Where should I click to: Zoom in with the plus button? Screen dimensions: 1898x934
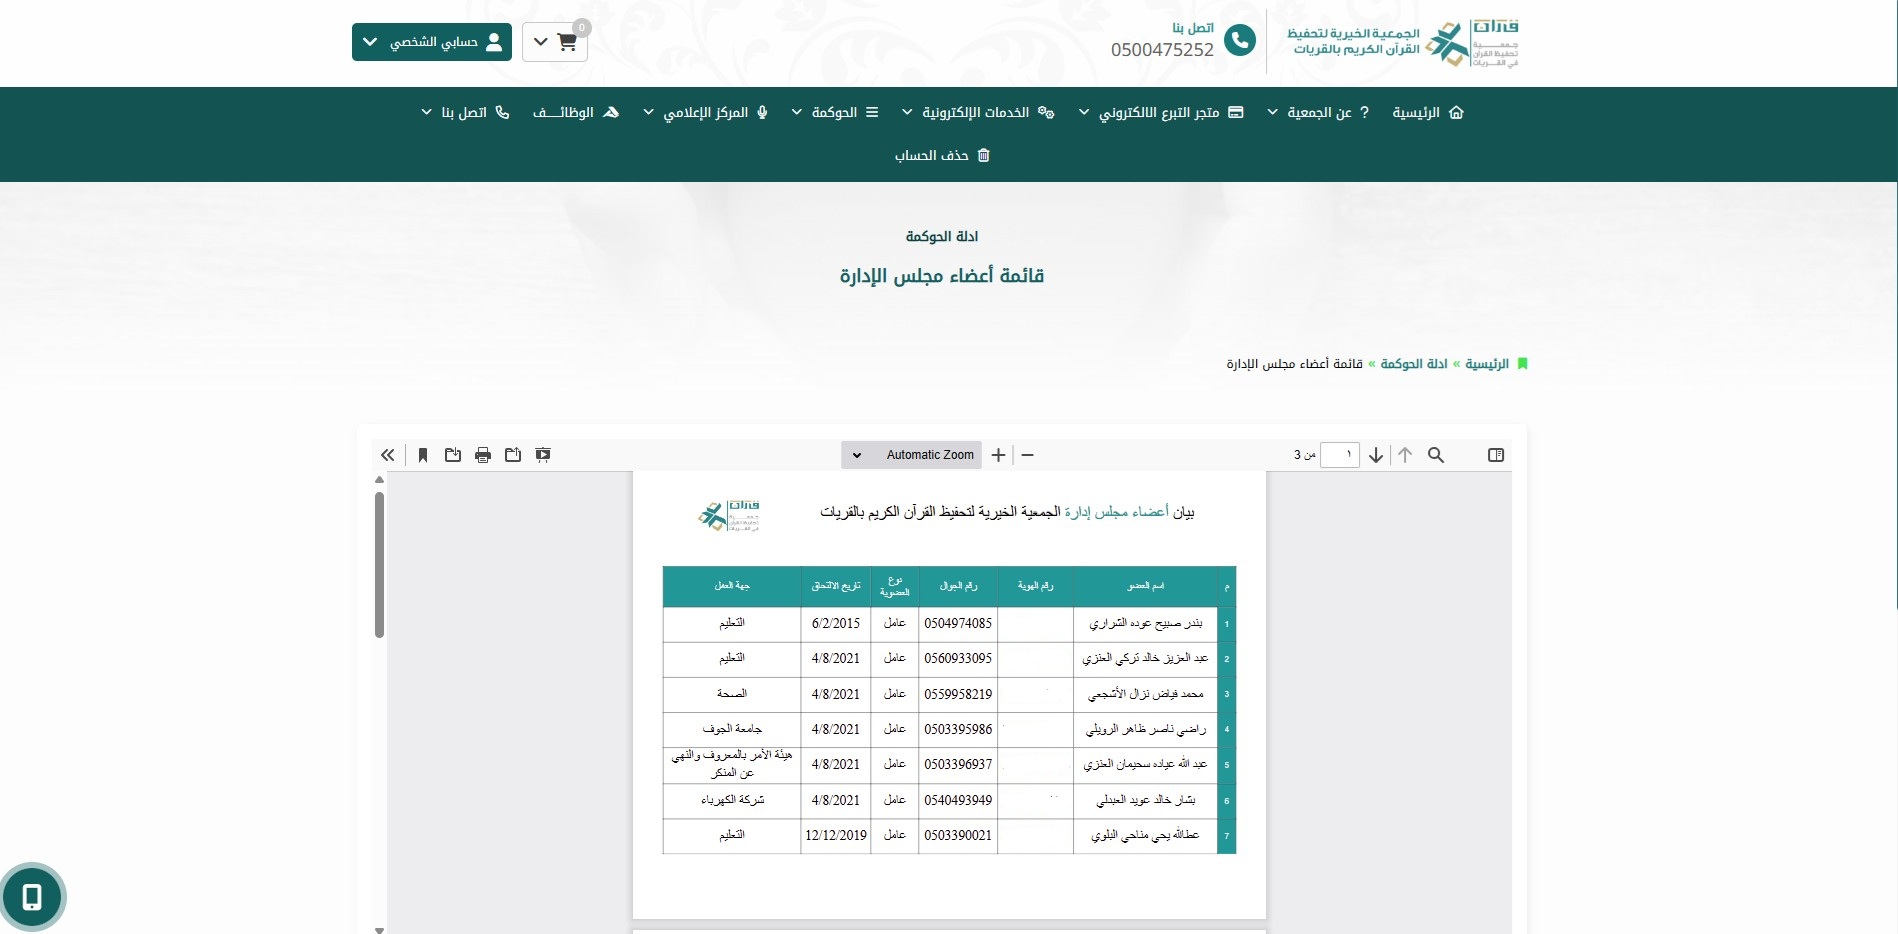(x=998, y=455)
